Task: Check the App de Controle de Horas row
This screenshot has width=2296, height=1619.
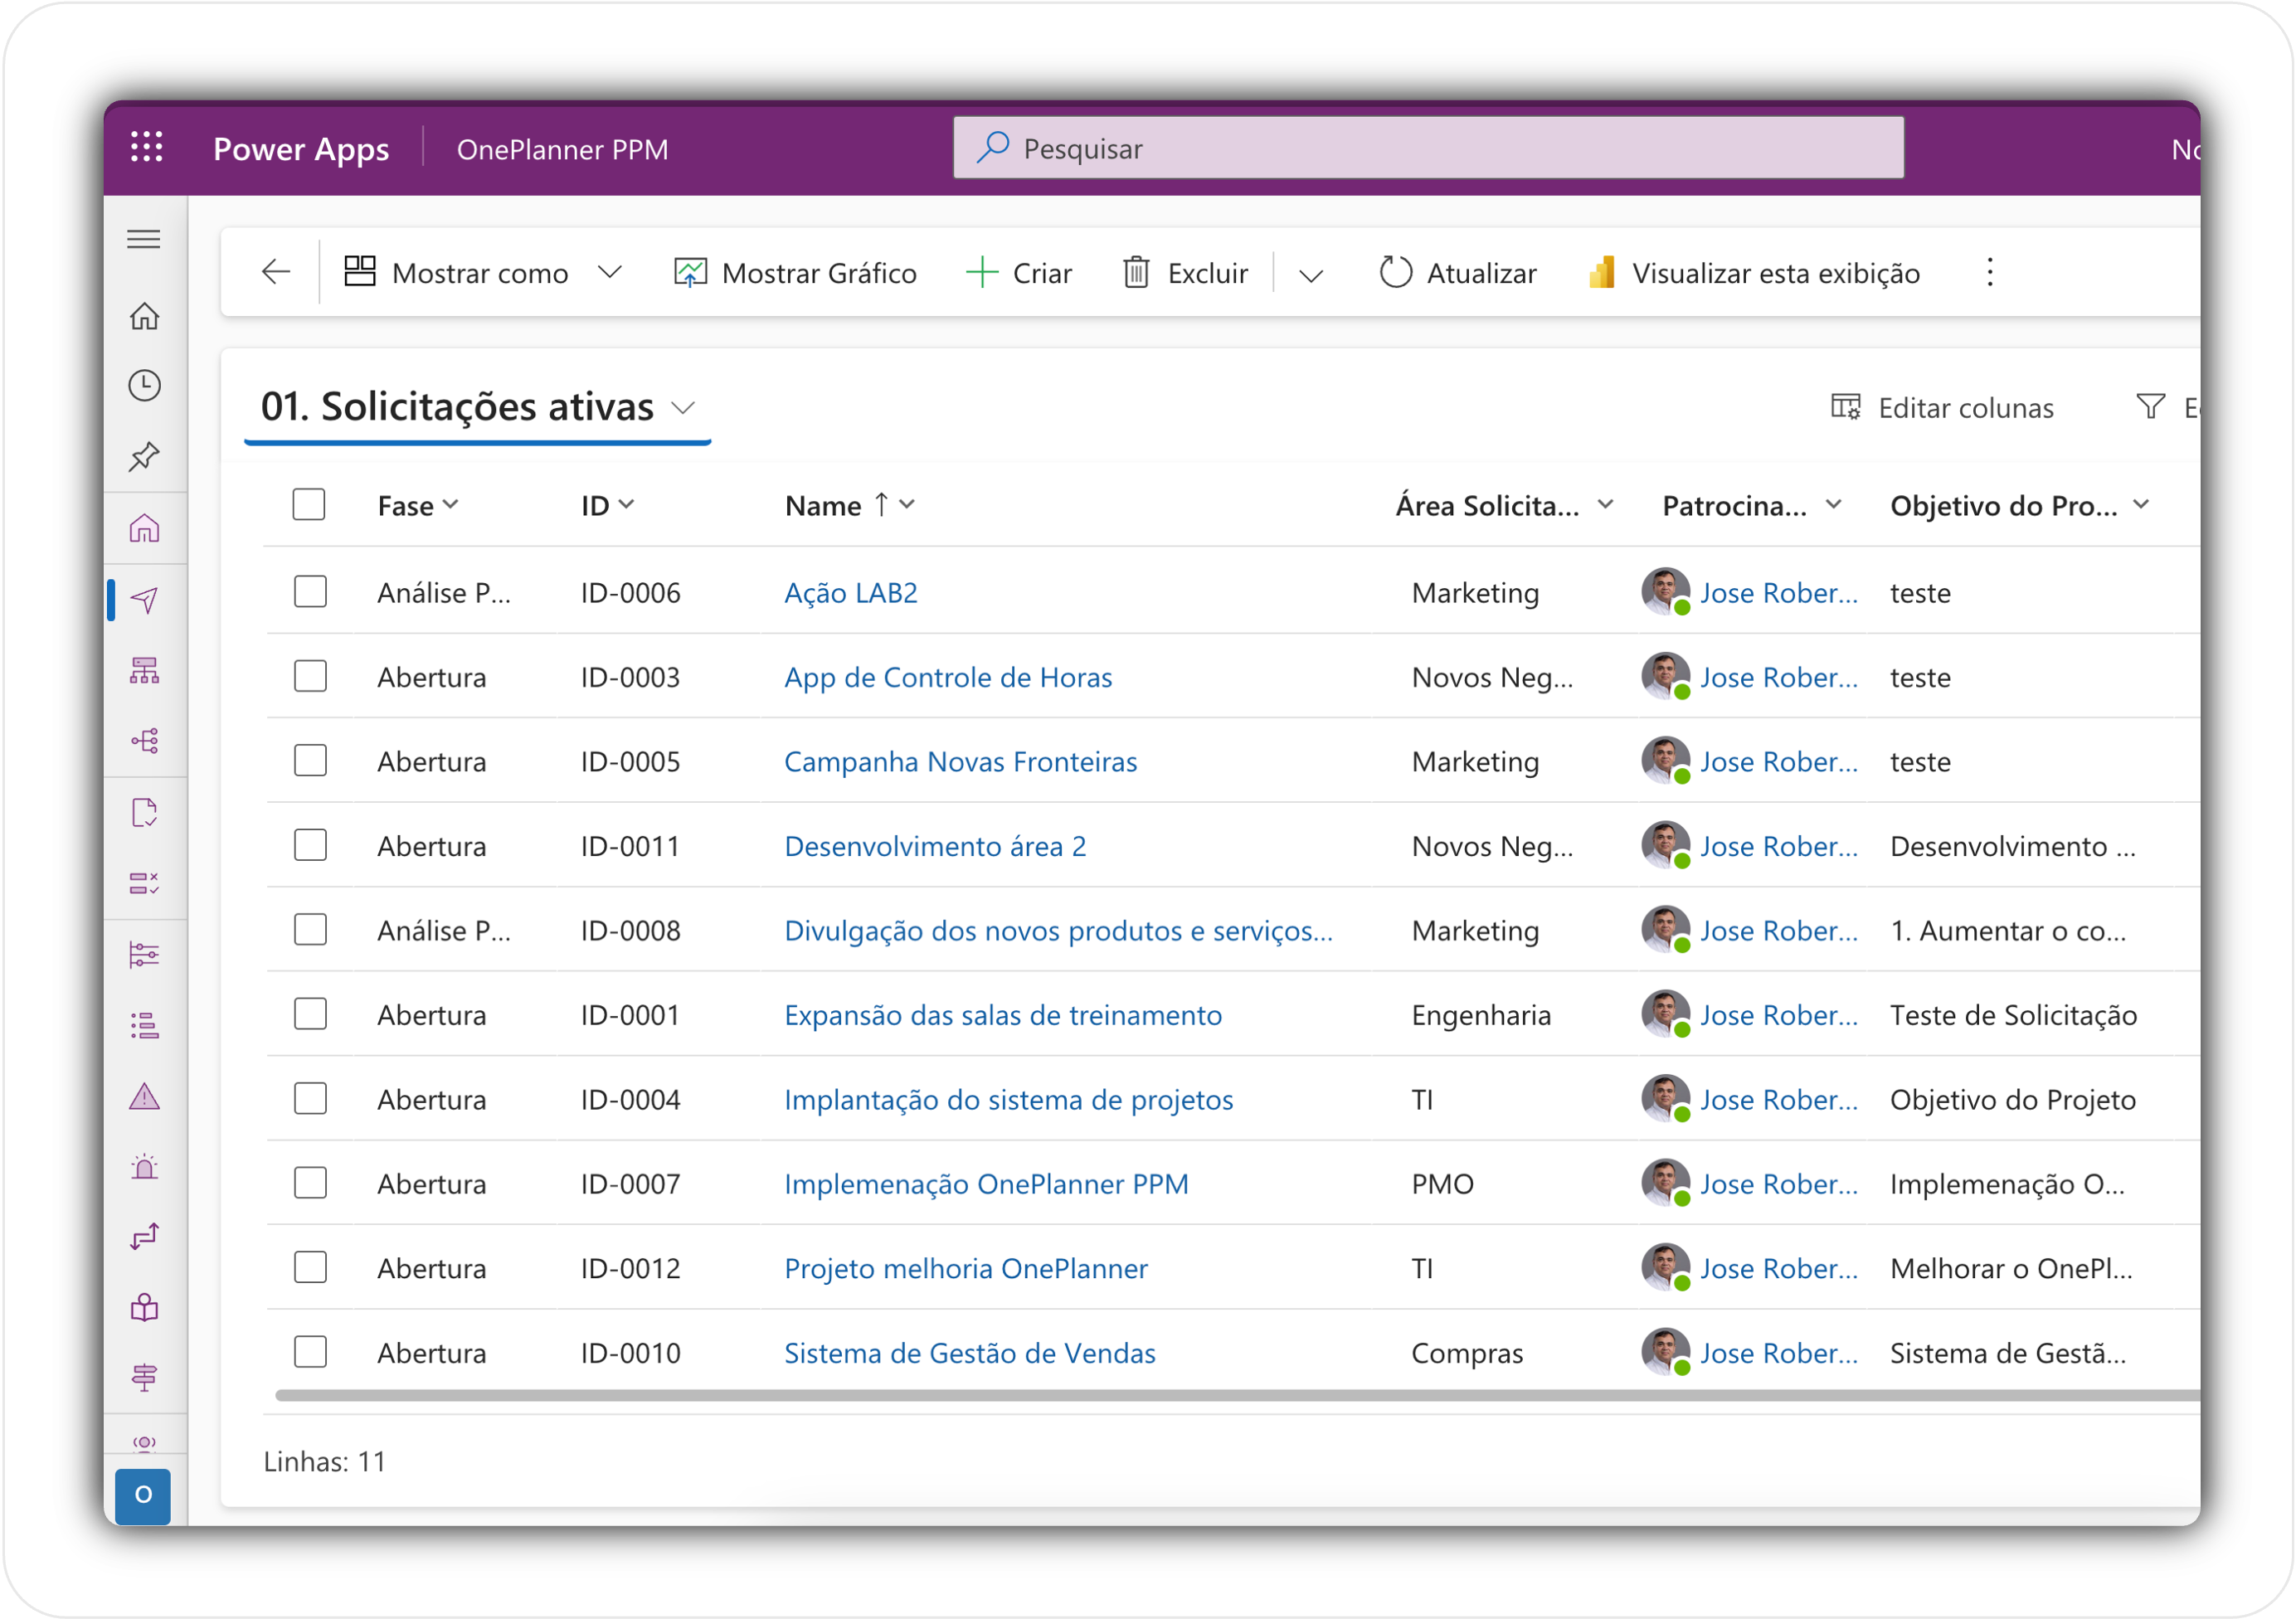Action: [x=310, y=676]
